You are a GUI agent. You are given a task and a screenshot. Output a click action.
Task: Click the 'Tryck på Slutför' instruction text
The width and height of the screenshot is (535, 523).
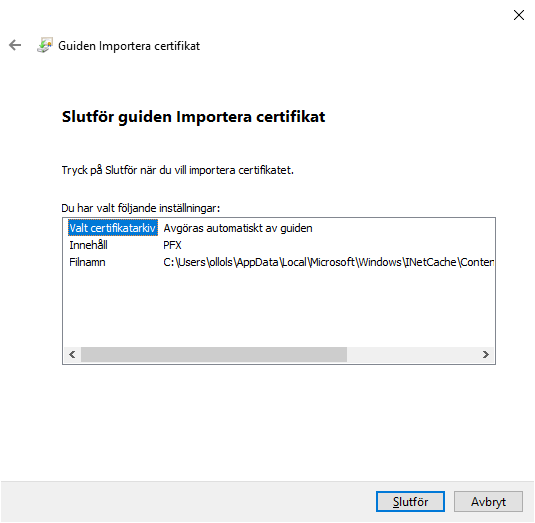click(x=177, y=170)
